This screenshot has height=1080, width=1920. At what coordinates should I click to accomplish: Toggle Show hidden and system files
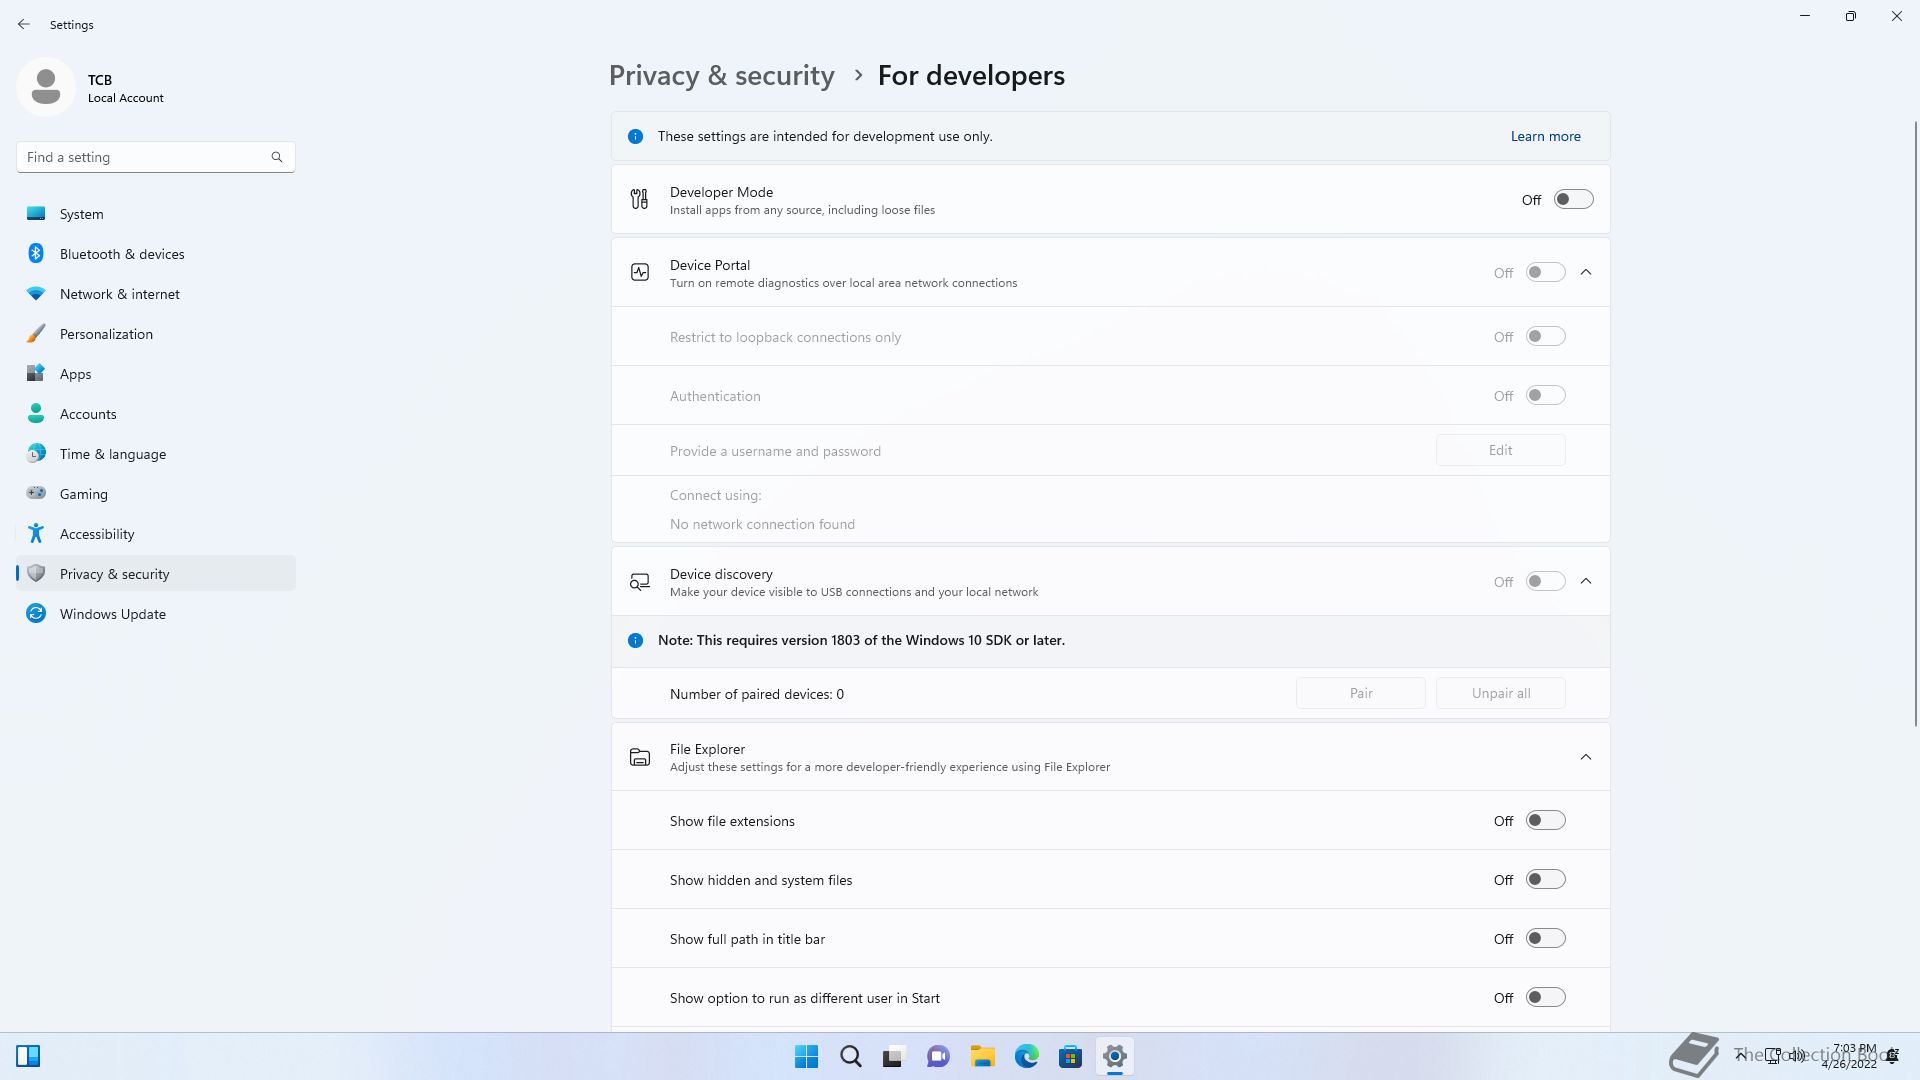[x=1545, y=880]
